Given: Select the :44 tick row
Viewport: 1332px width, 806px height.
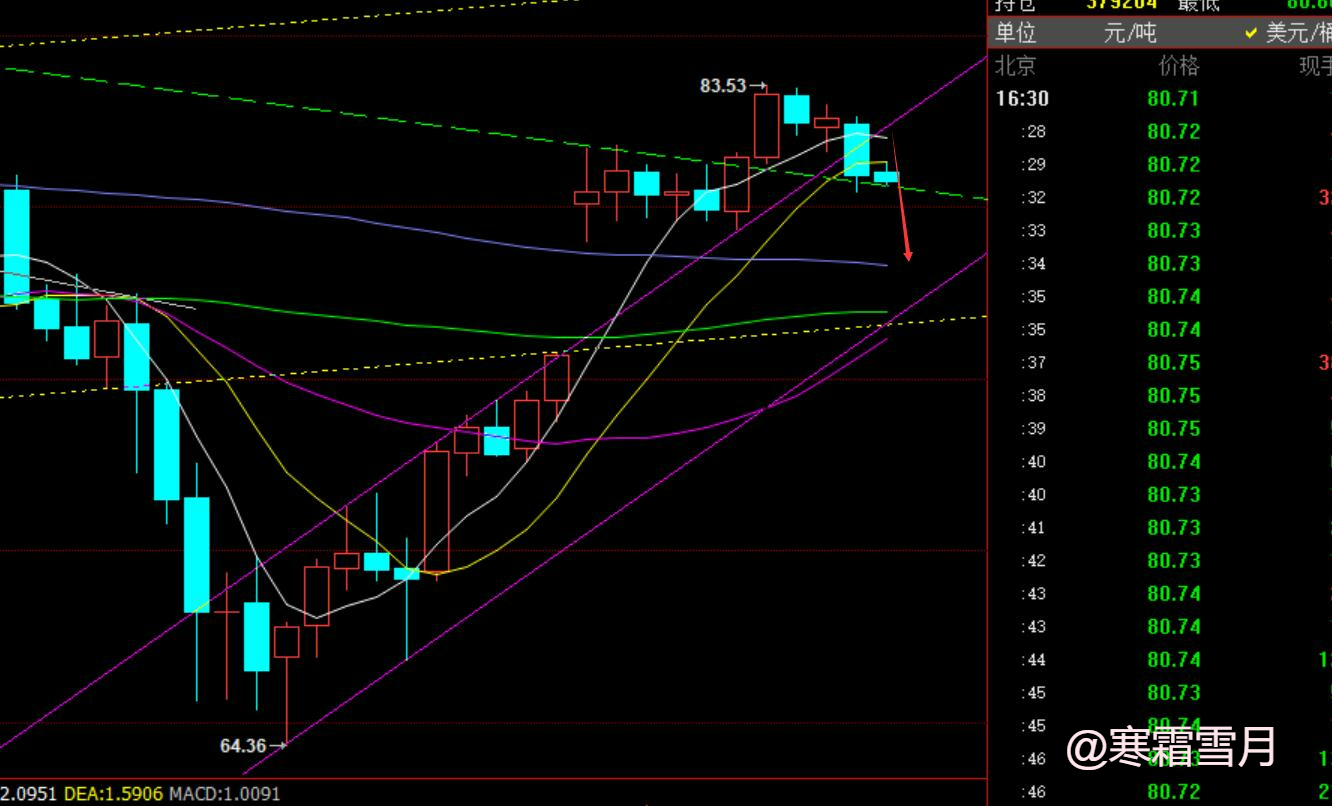Looking at the screenshot, I should (1161, 659).
